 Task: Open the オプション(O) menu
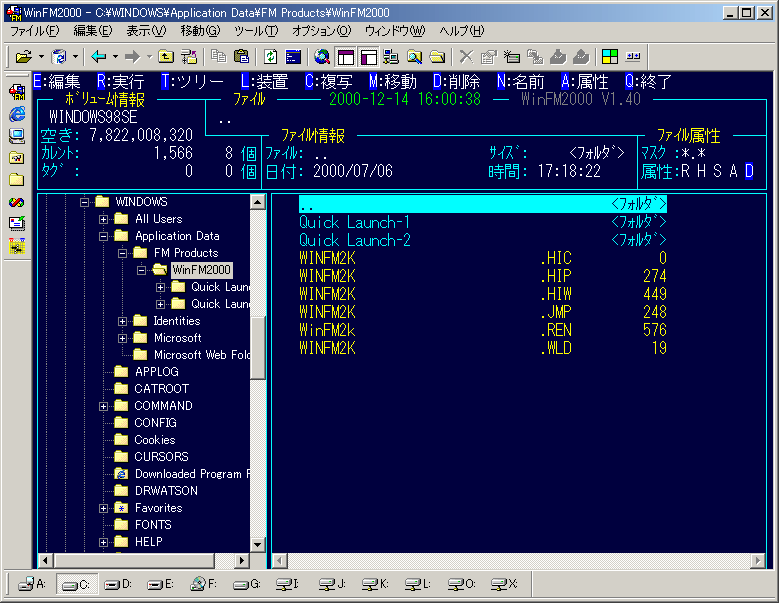pos(321,31)
